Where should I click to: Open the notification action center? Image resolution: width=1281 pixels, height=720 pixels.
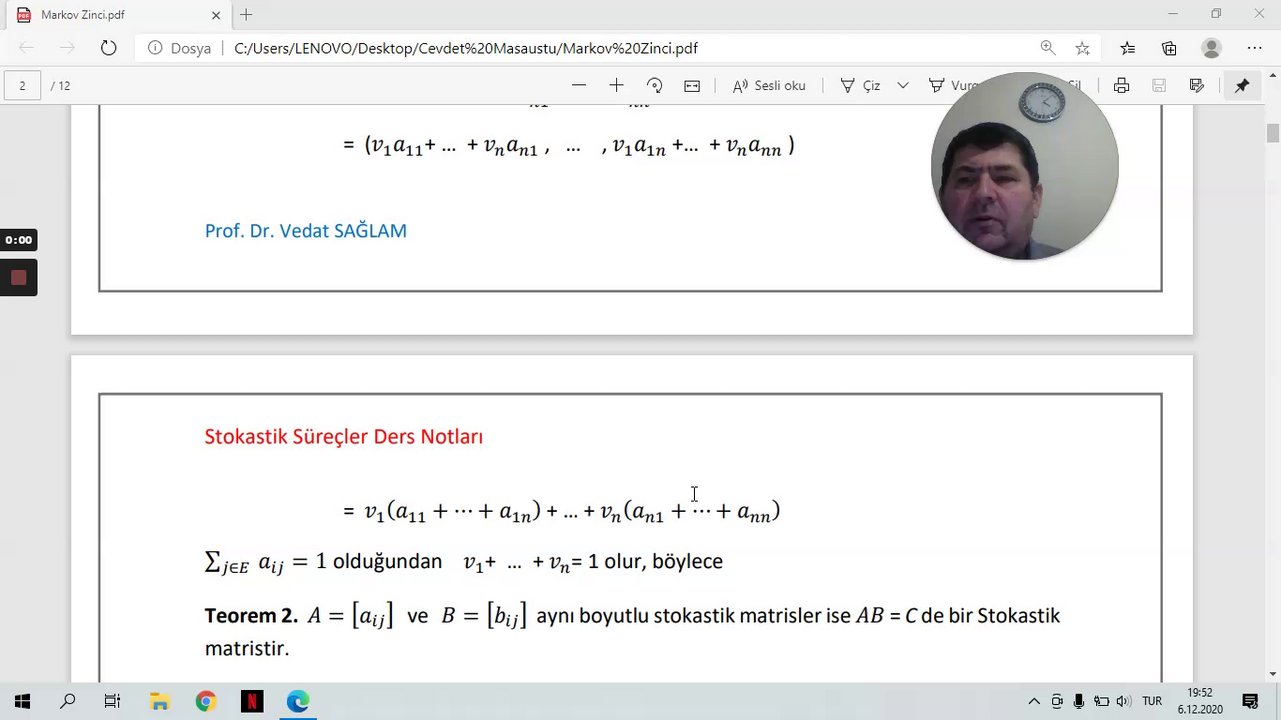[1250, 701]
